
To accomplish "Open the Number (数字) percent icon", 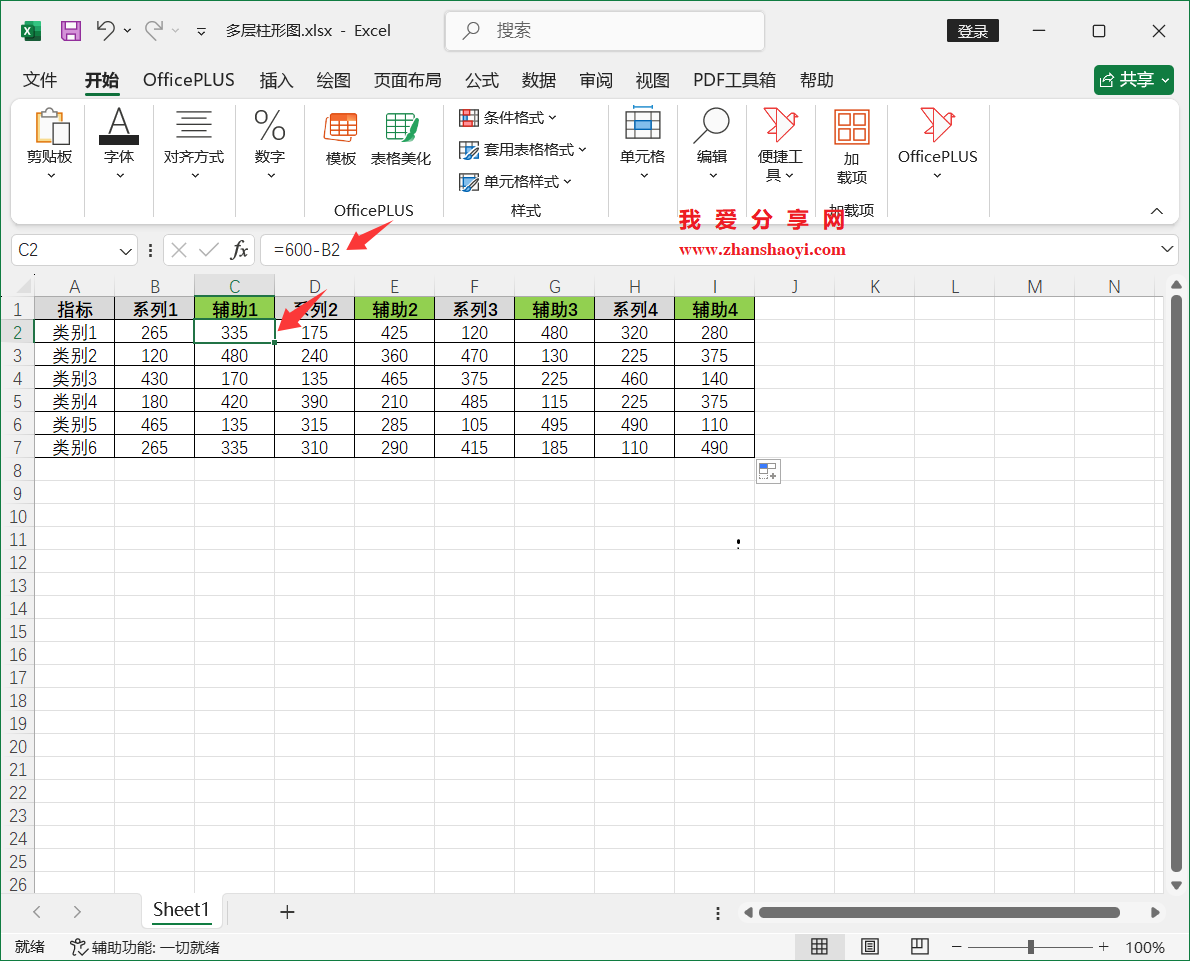I will (x=269, y=125).
